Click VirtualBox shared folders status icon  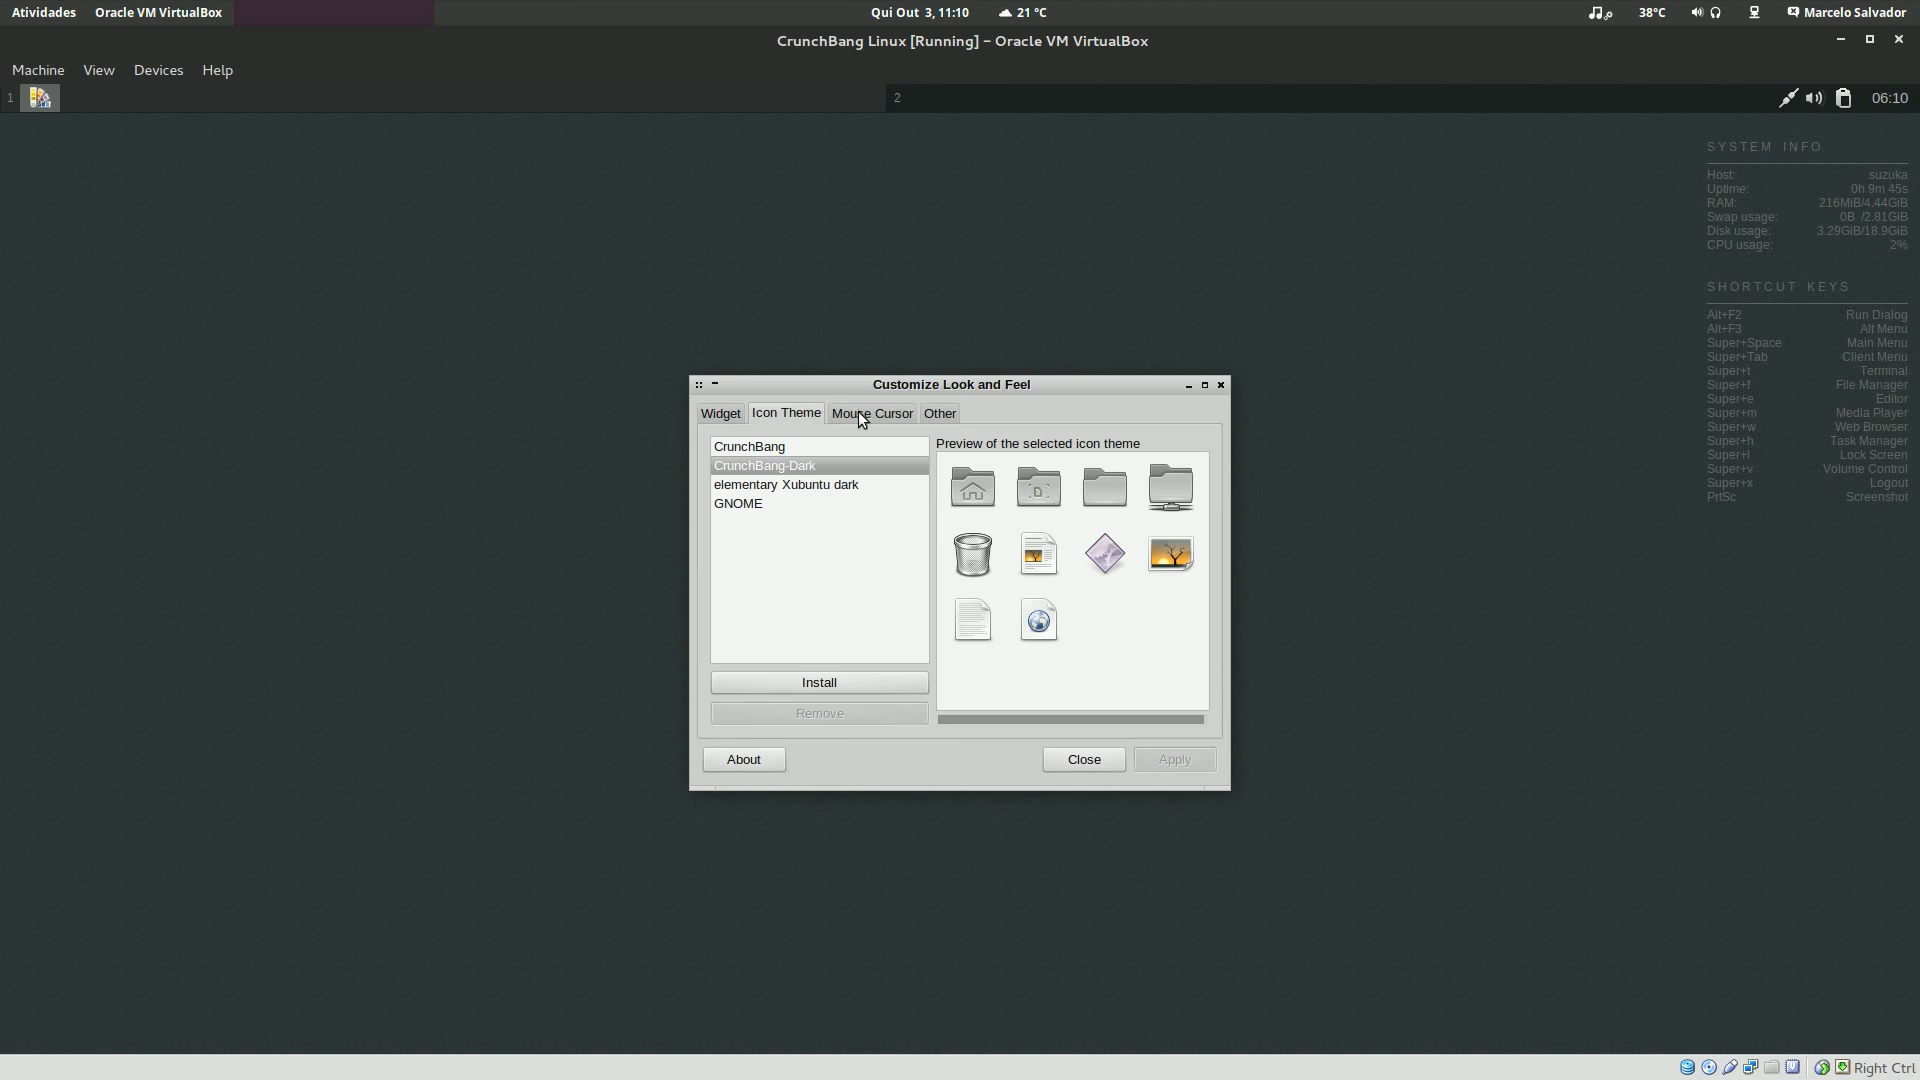1771,1067
